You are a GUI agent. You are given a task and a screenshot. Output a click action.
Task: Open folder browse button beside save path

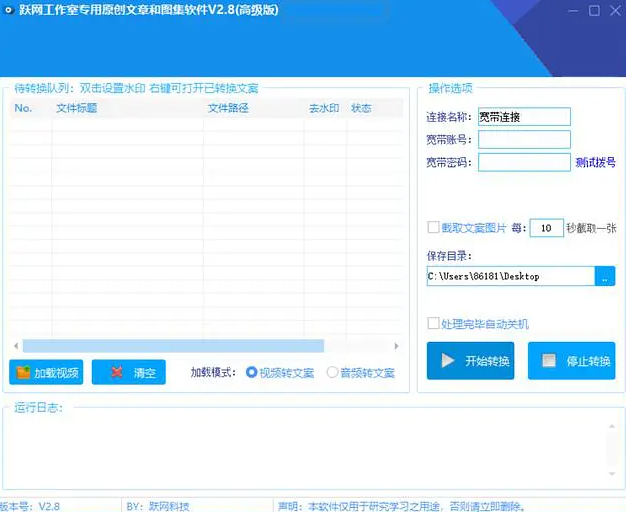tap(605, 276)
